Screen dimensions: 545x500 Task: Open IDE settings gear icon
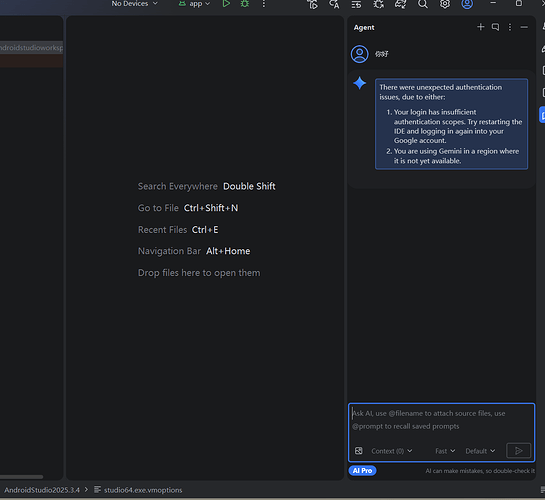click(445, 4)
